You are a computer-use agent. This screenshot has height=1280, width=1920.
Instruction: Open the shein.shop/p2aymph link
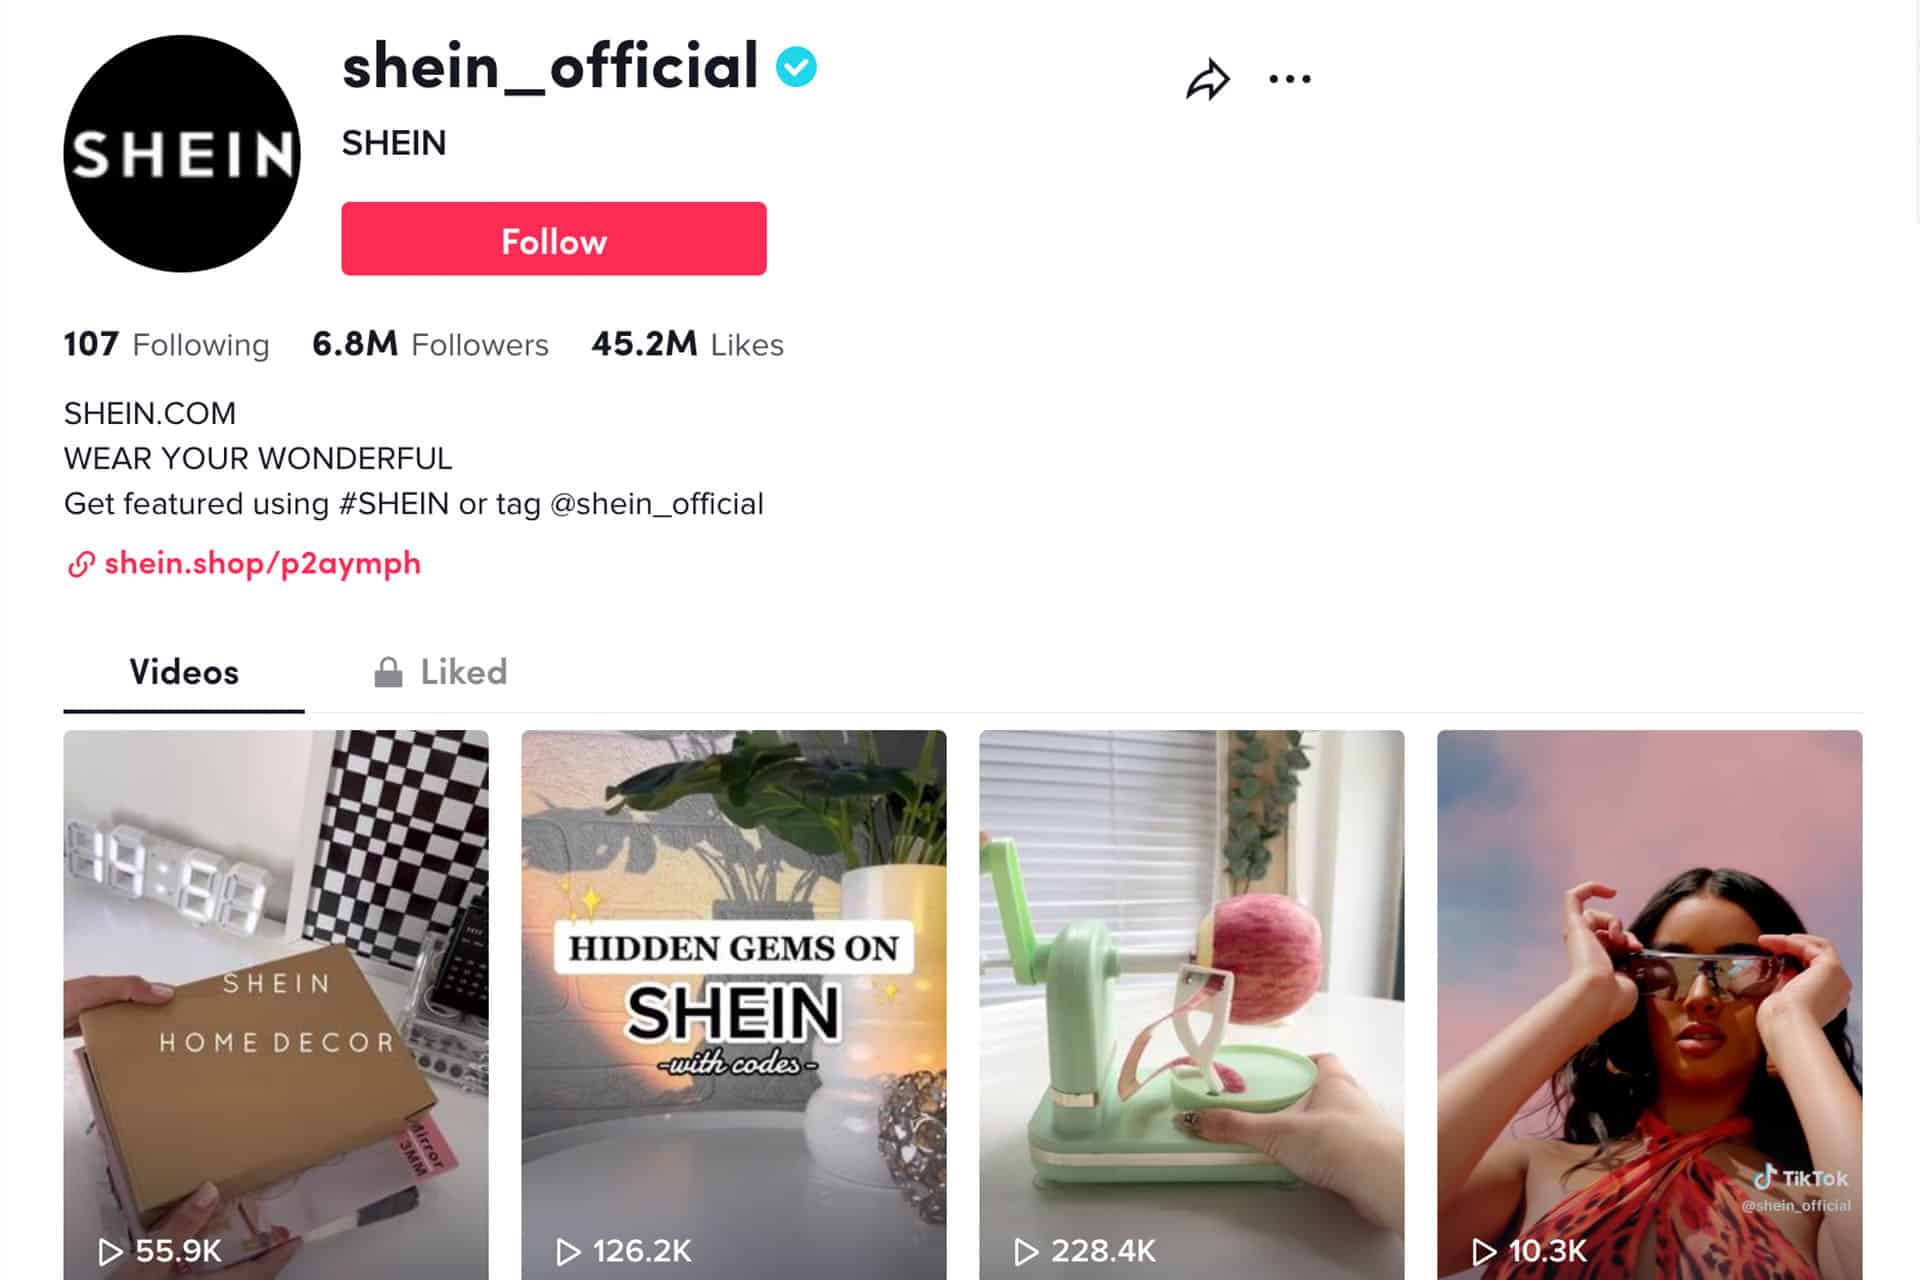(x=262, y=563)
